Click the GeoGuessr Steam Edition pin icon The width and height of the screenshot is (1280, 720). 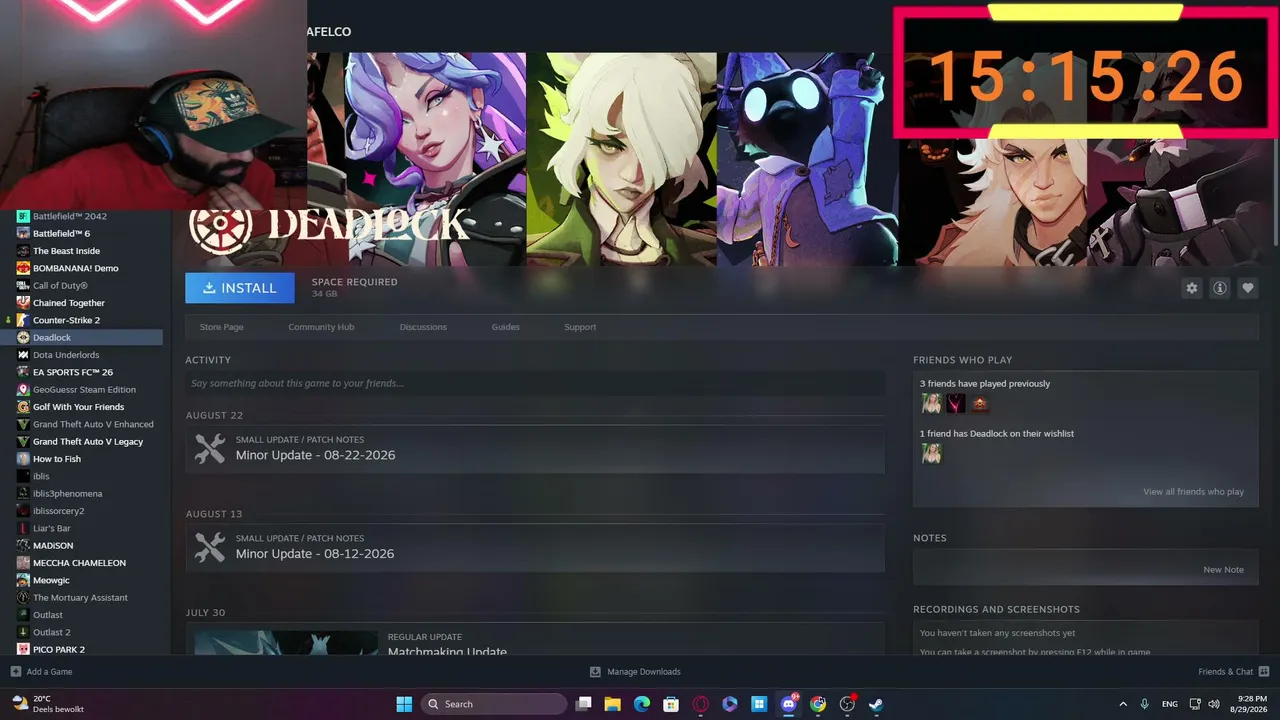(x=24, y=389)
